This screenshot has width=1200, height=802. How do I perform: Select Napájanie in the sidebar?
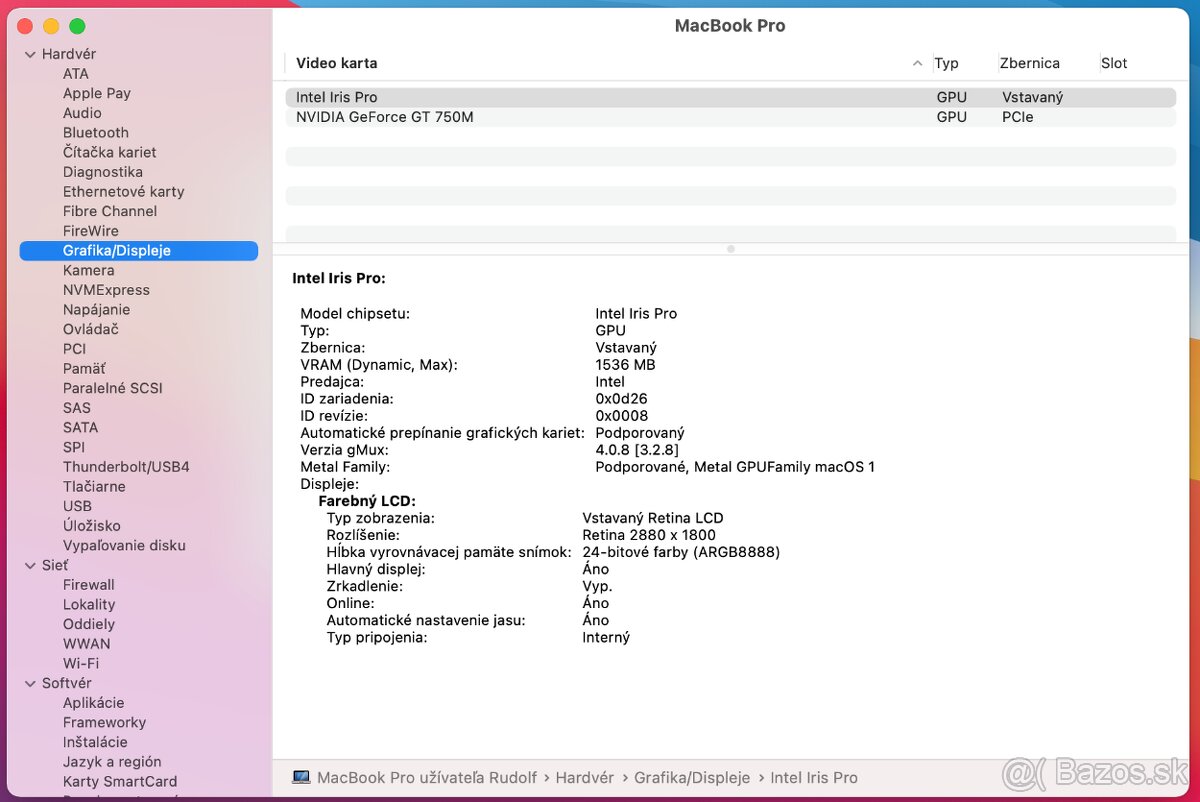96,309
